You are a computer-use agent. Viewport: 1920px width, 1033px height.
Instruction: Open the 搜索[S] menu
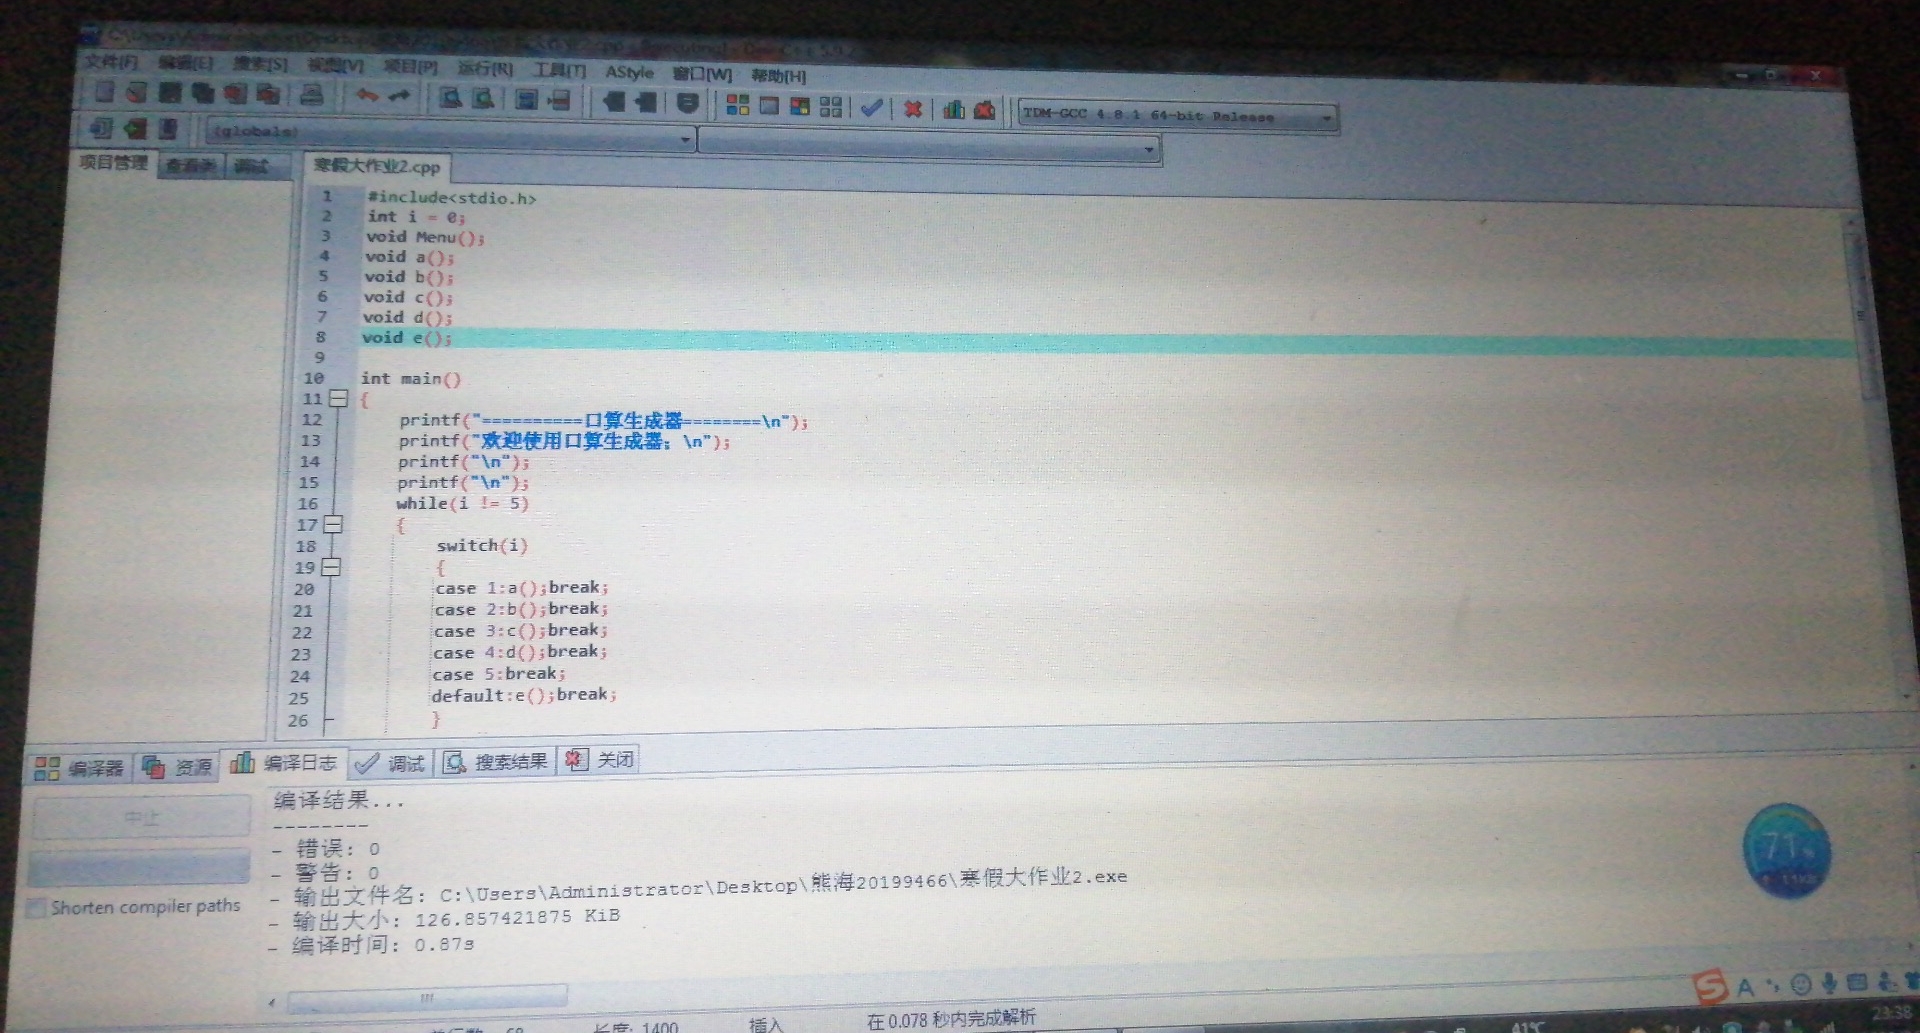click(x=260, y=64)
